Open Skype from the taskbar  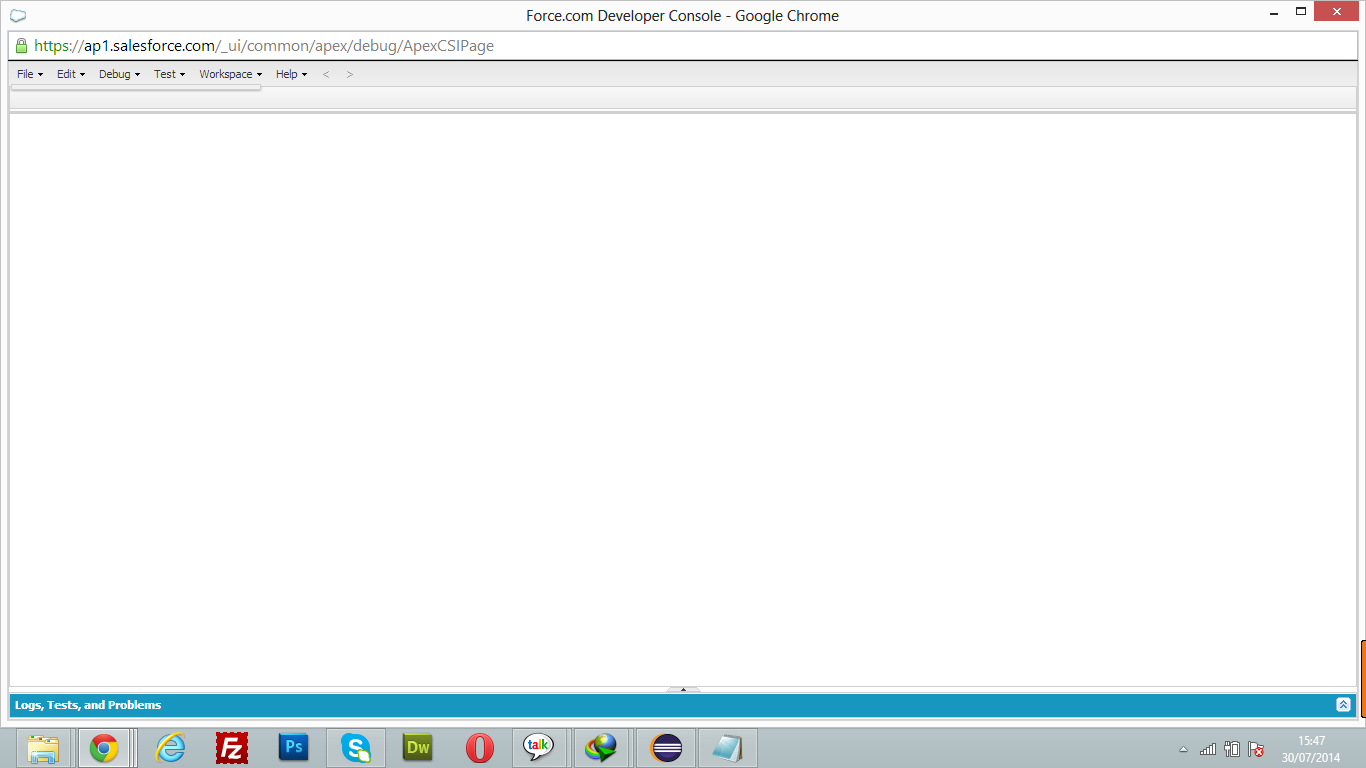click(x=356, y=748)
